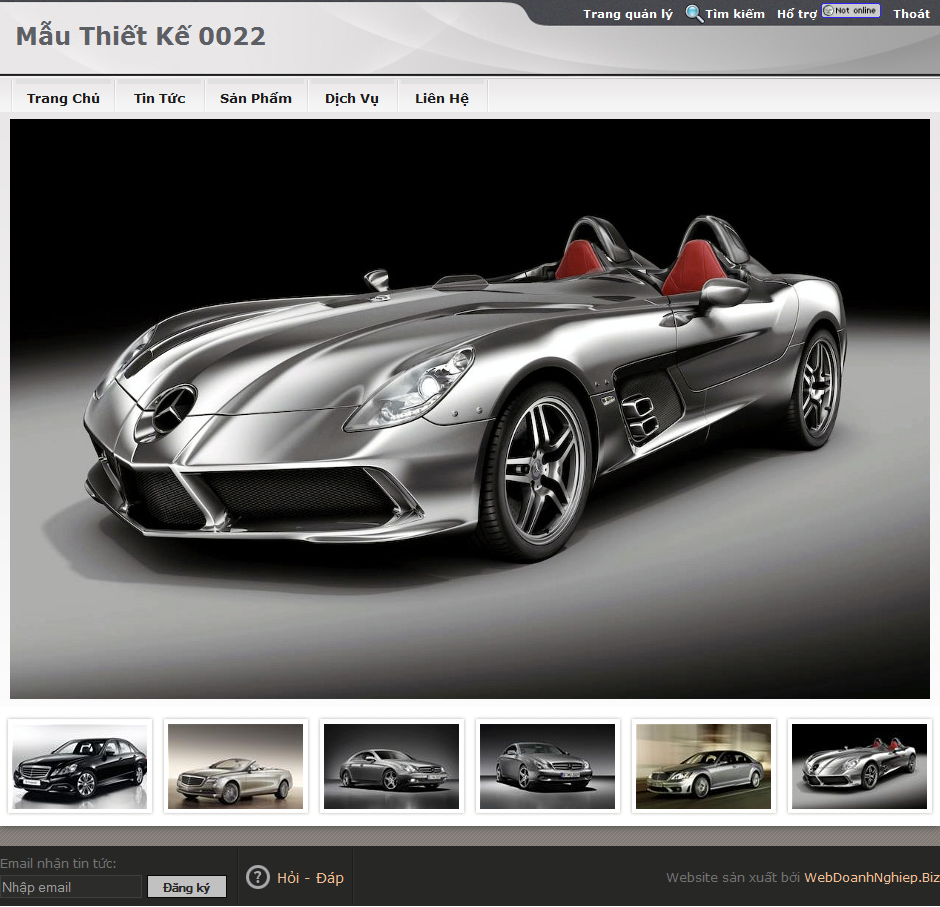The width and height of the screenshot is (940, 907).
Task: Select the silver sedan with motion-blur thumbnail
Action: [703, 766]
